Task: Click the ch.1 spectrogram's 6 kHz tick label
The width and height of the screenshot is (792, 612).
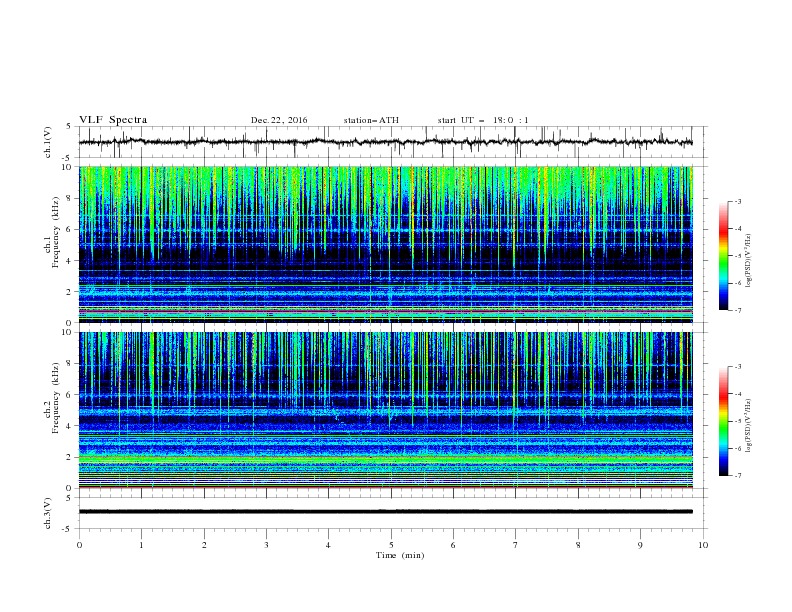Action: point(70,230)
